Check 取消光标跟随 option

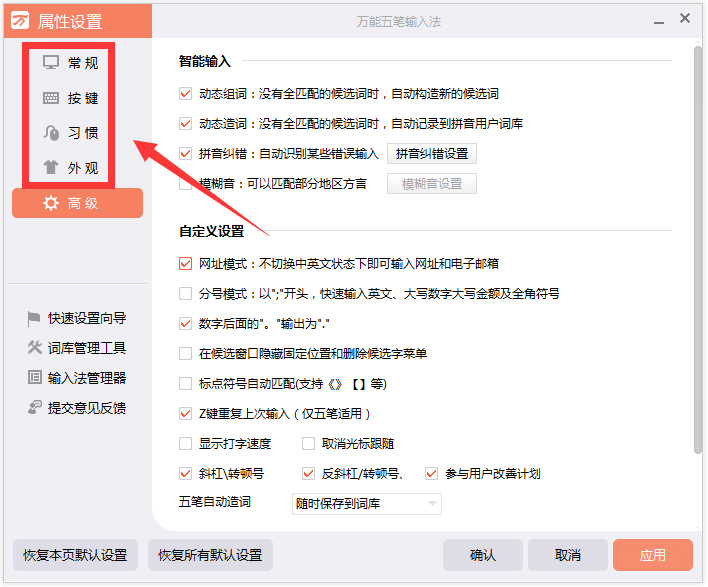[308, 443]
